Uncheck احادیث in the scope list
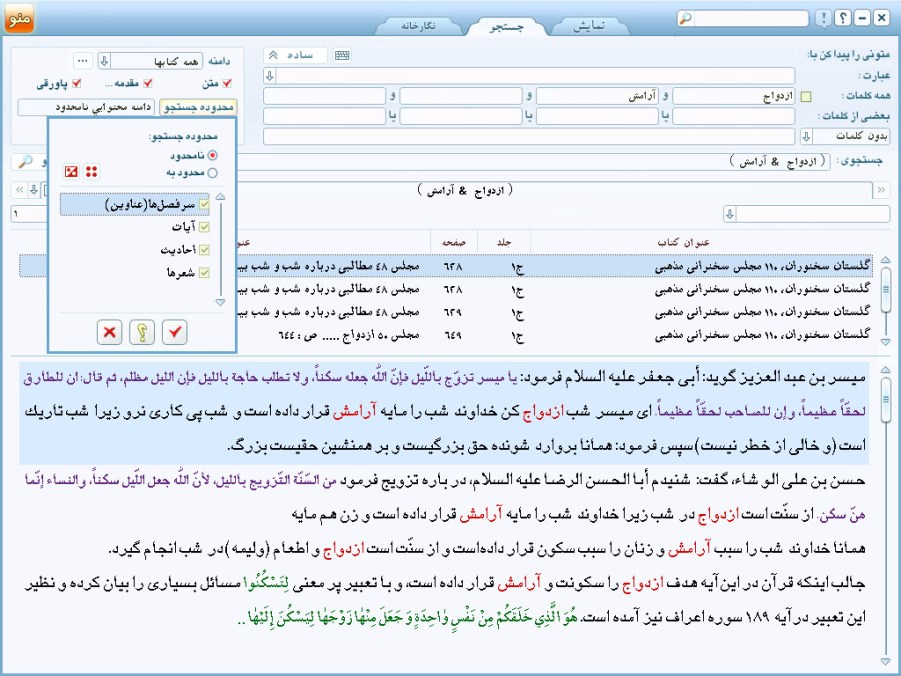 (x=204, y=250)
